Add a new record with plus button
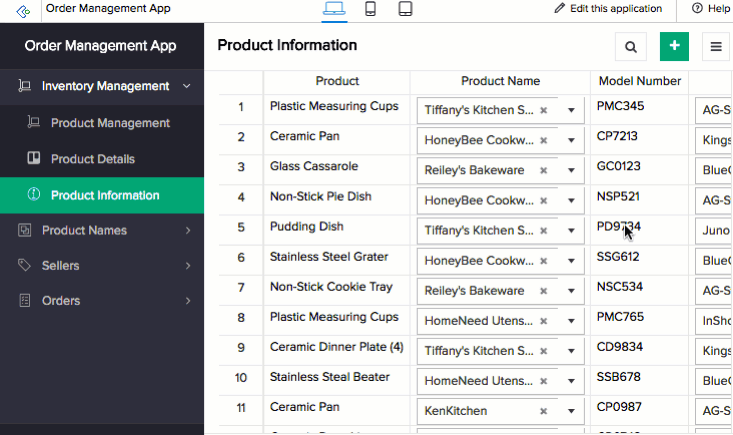 674,46
